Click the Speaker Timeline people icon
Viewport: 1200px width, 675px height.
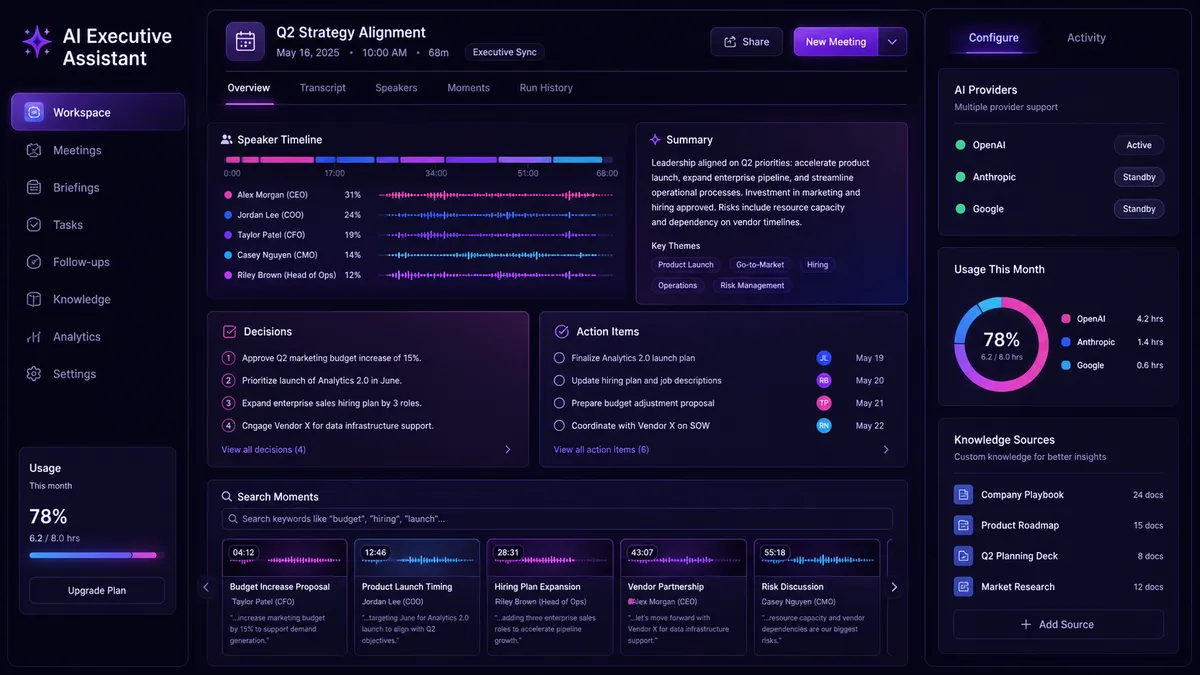point(227,140)
